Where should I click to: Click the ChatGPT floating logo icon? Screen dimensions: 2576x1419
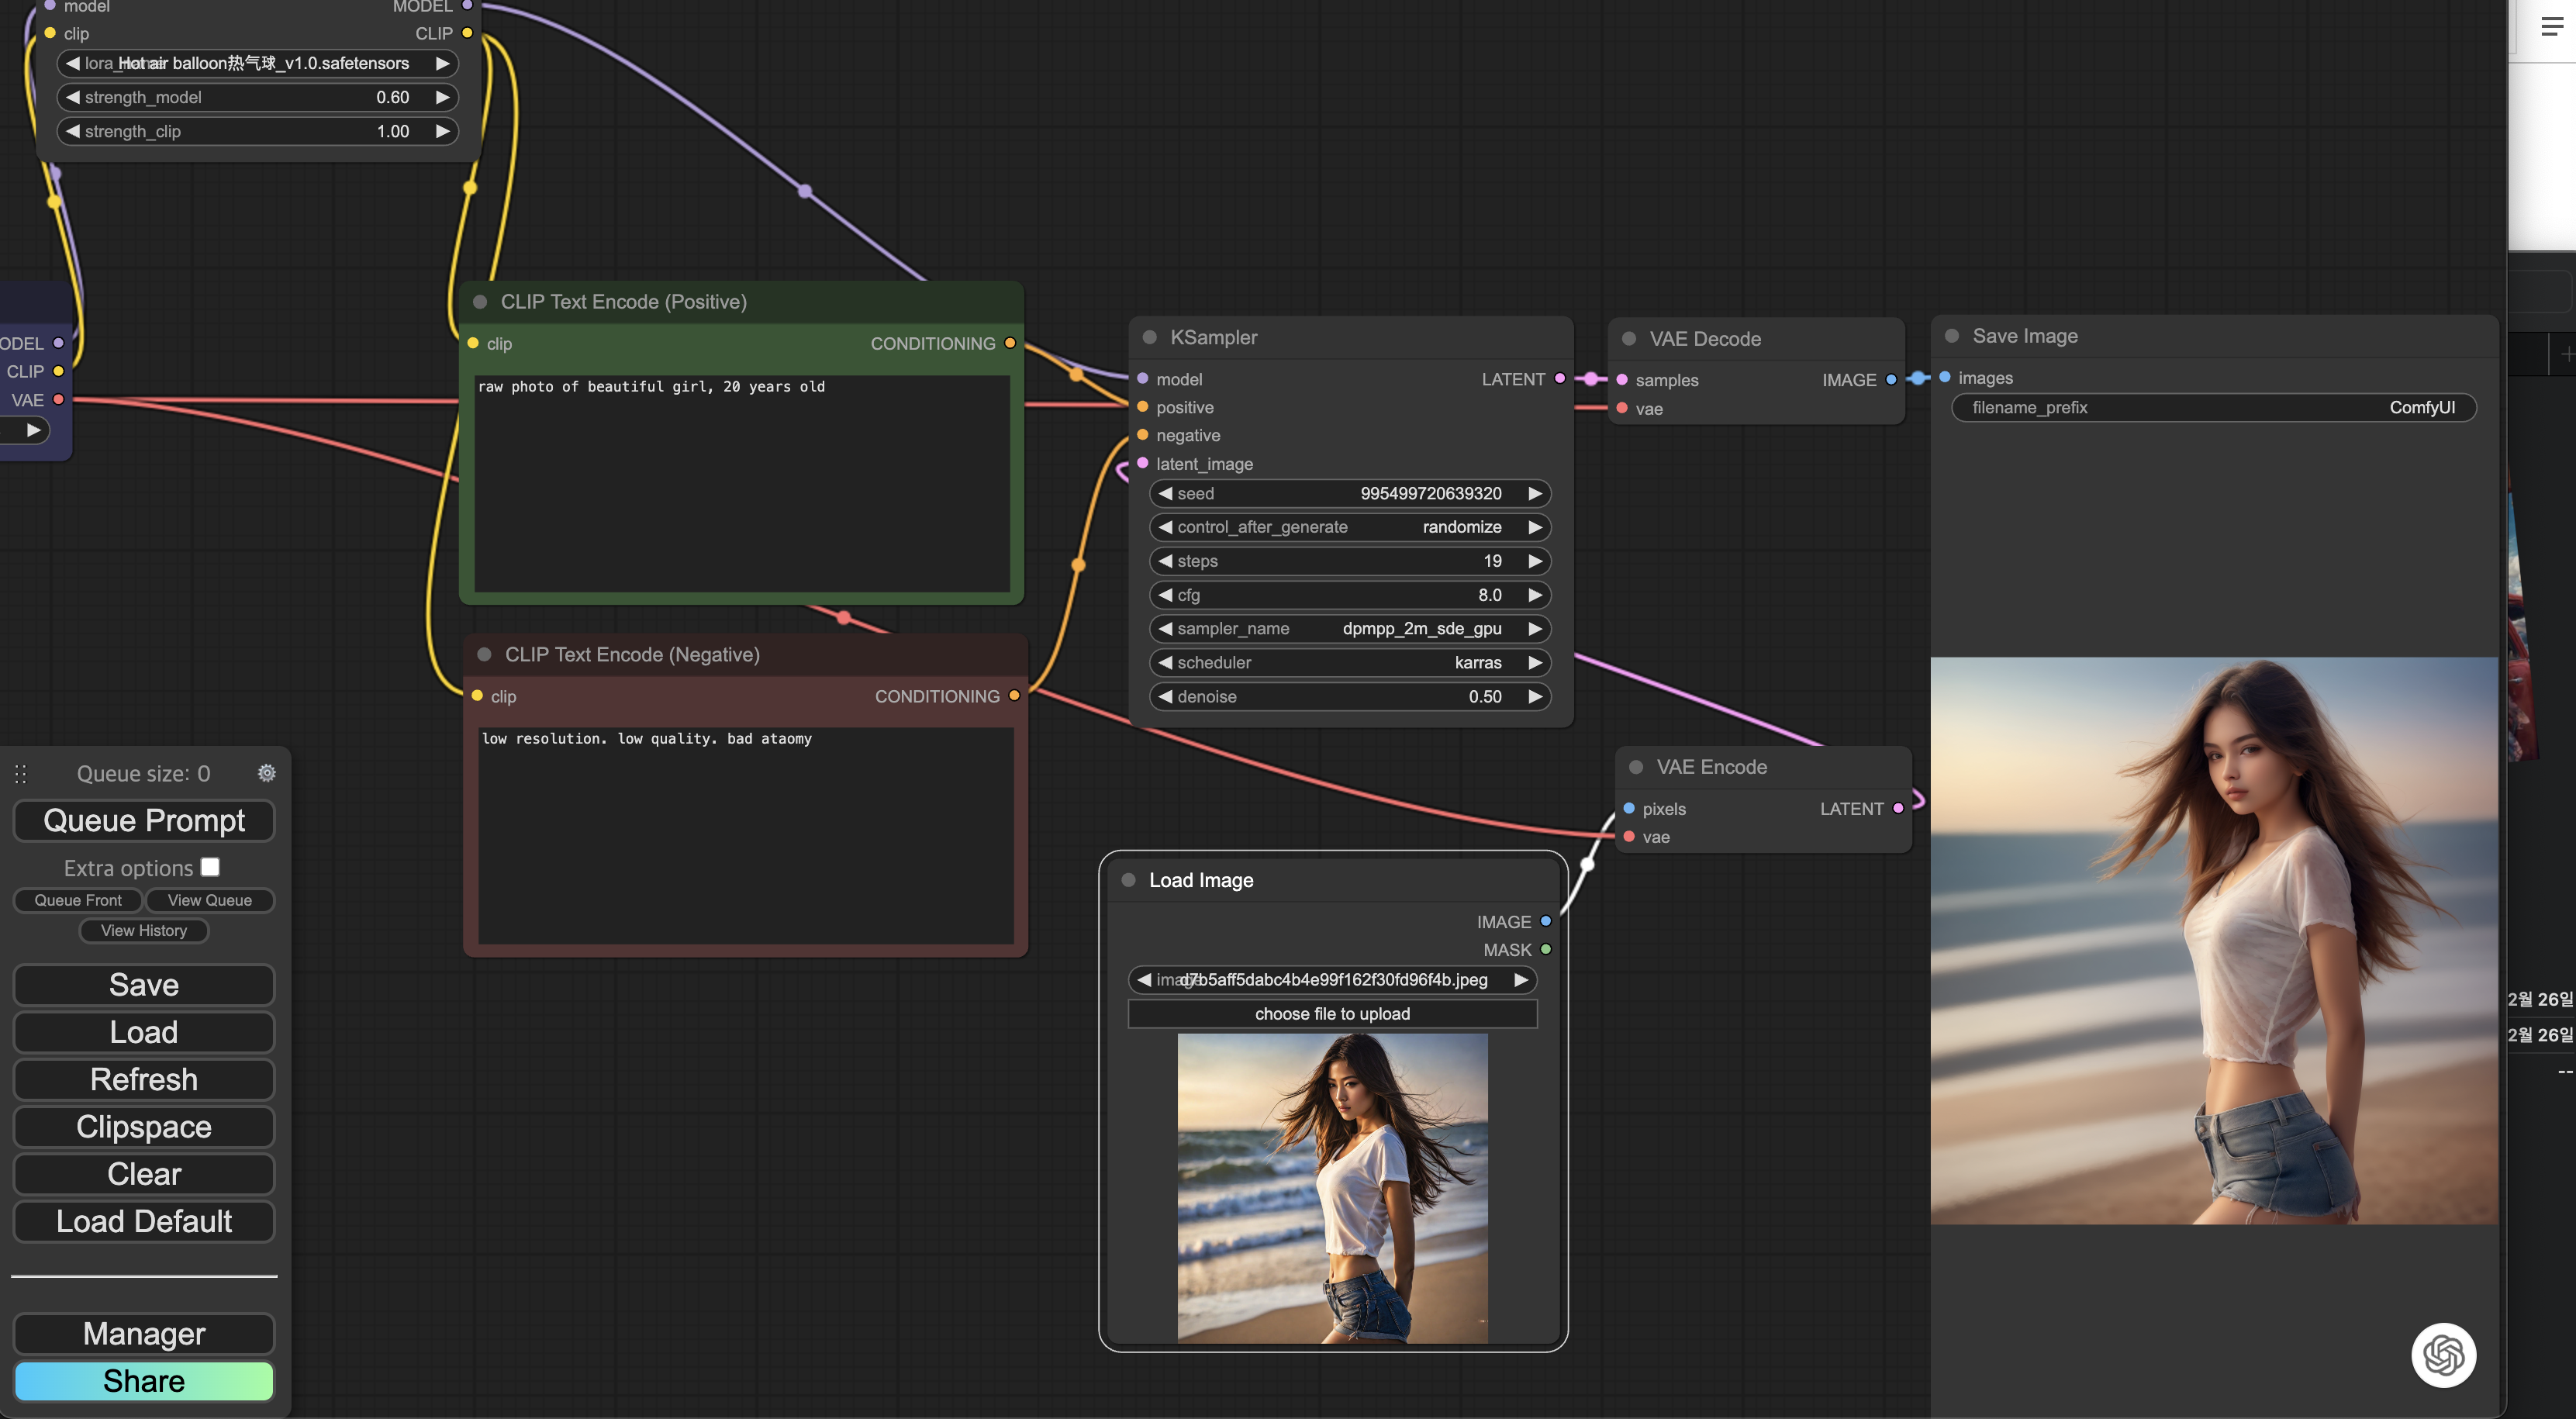tap(2443, 1355)
